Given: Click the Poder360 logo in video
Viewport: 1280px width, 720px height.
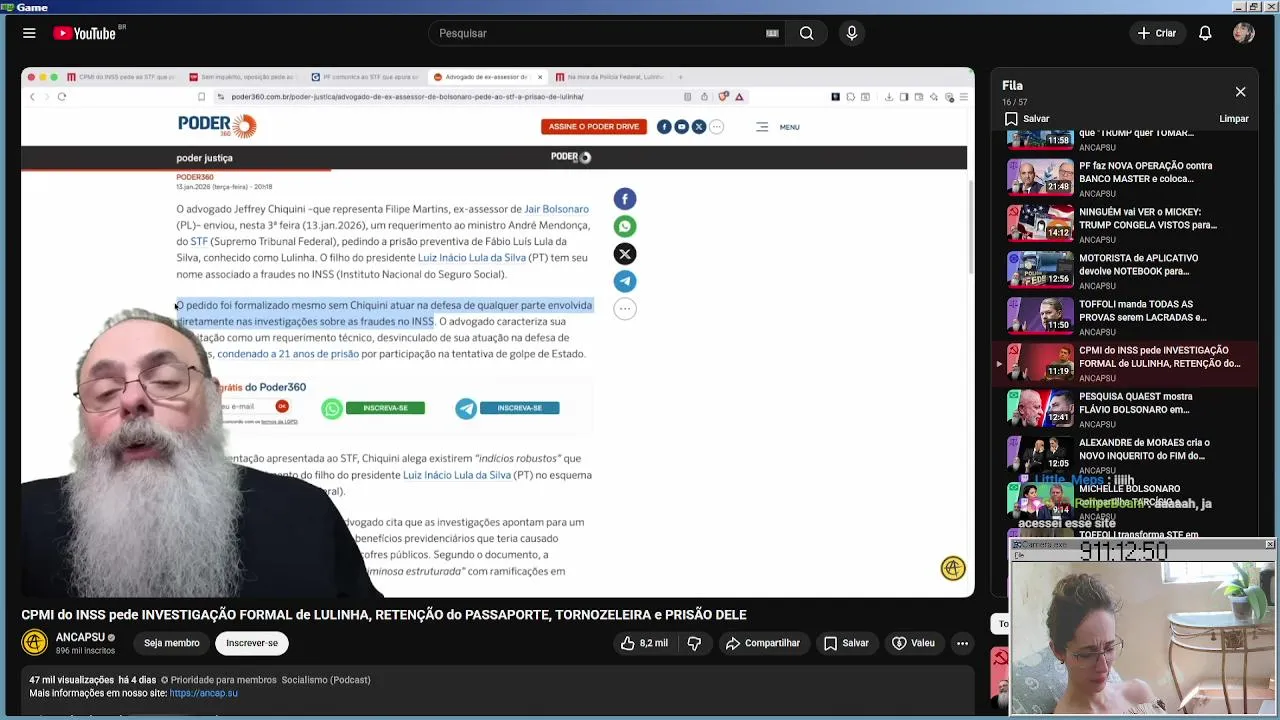Looking at the screenshot, I should tap(217, 125).
